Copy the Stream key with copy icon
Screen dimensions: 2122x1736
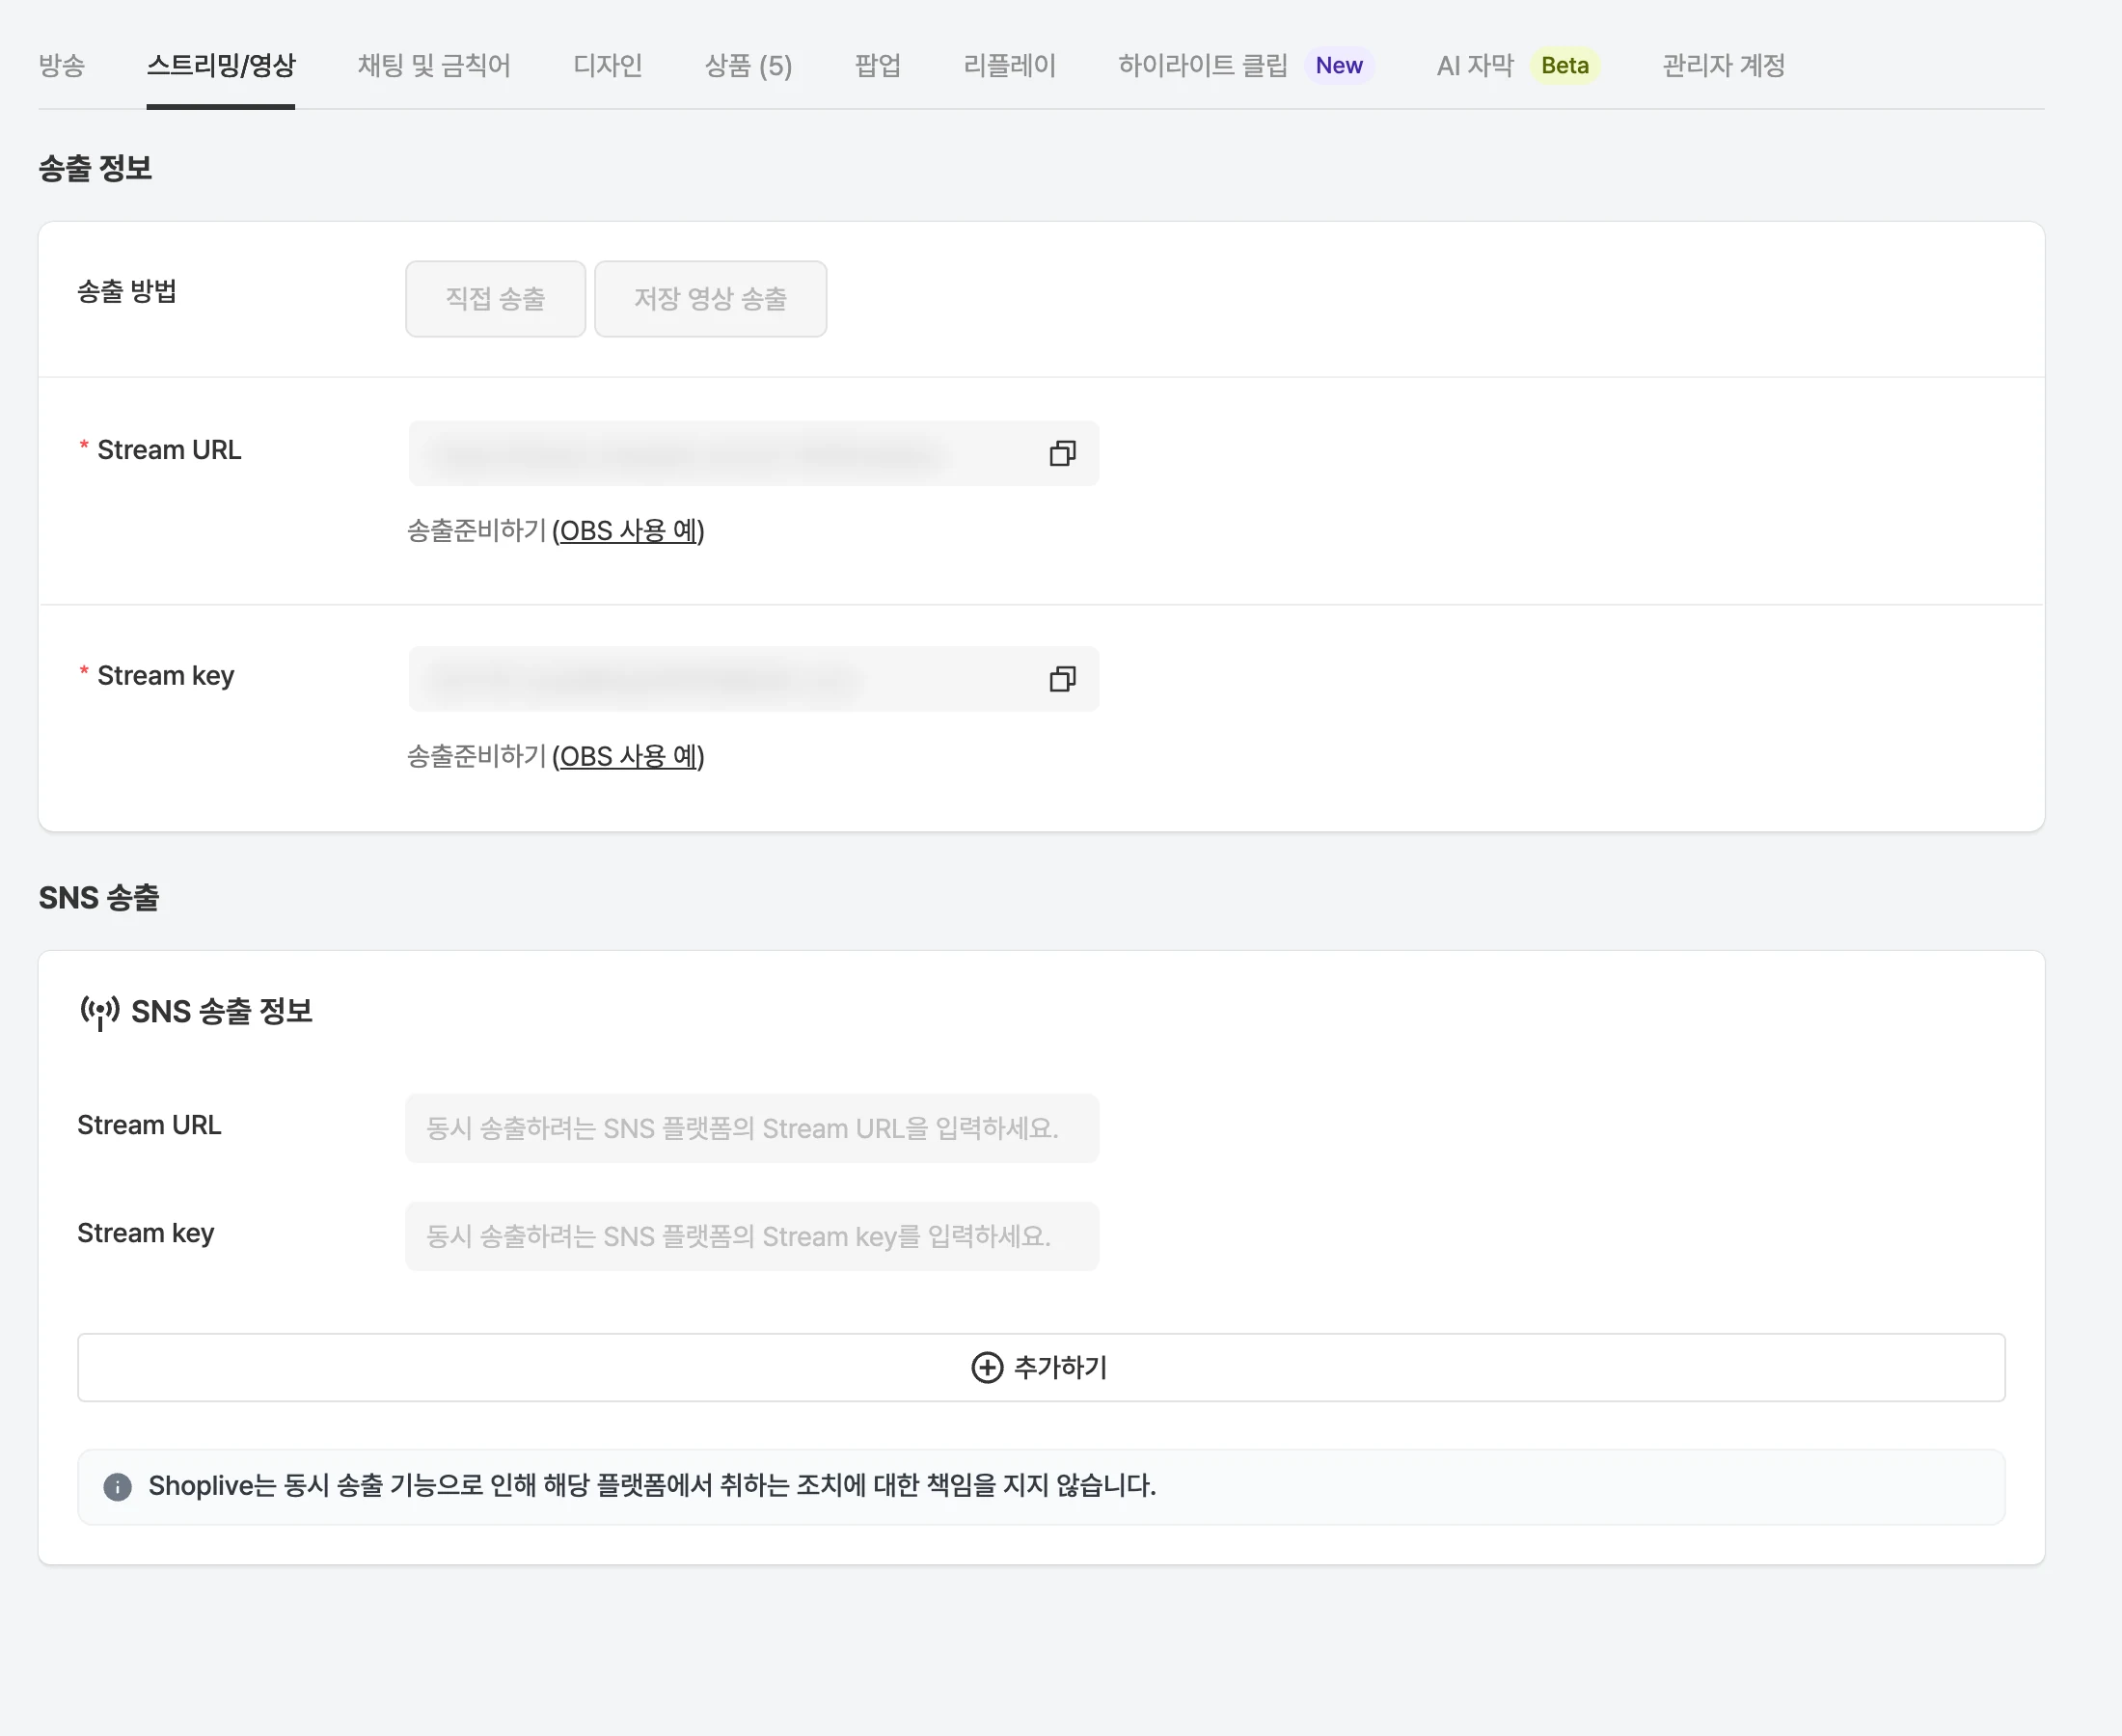tap(1062, 680)
